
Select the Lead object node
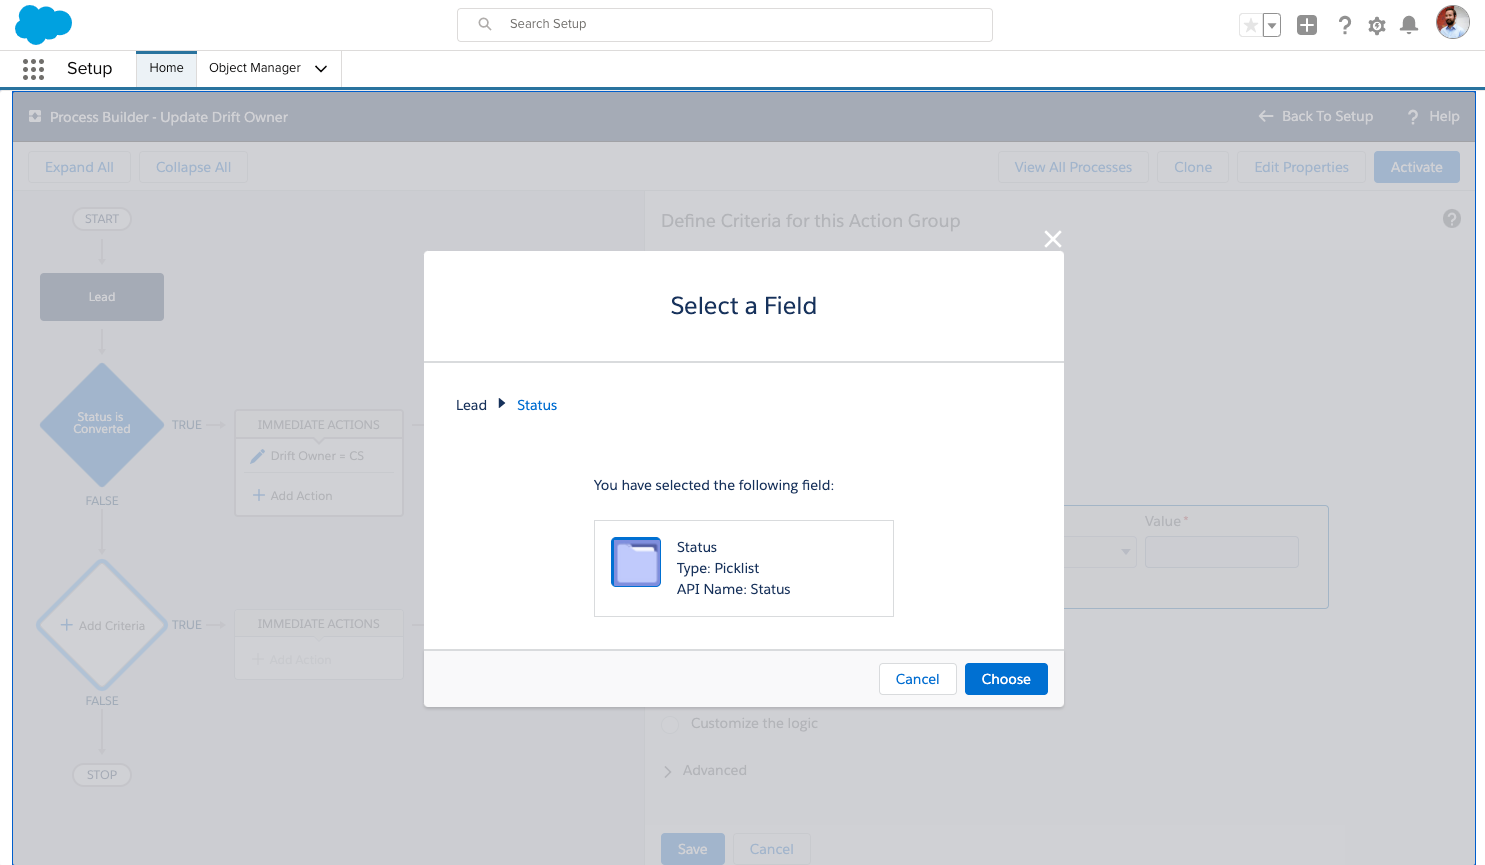point(102,297)
